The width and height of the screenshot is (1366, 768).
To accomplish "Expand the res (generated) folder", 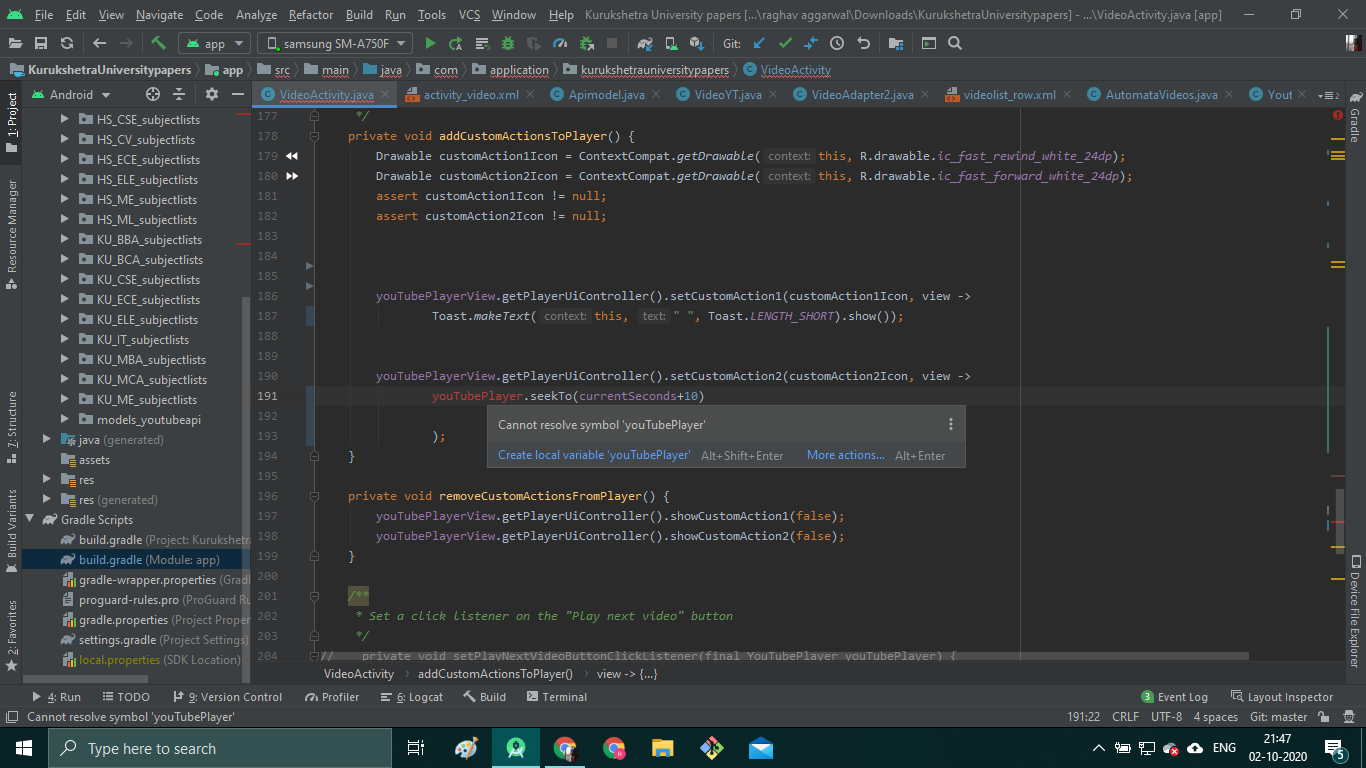I will point(46,499).
